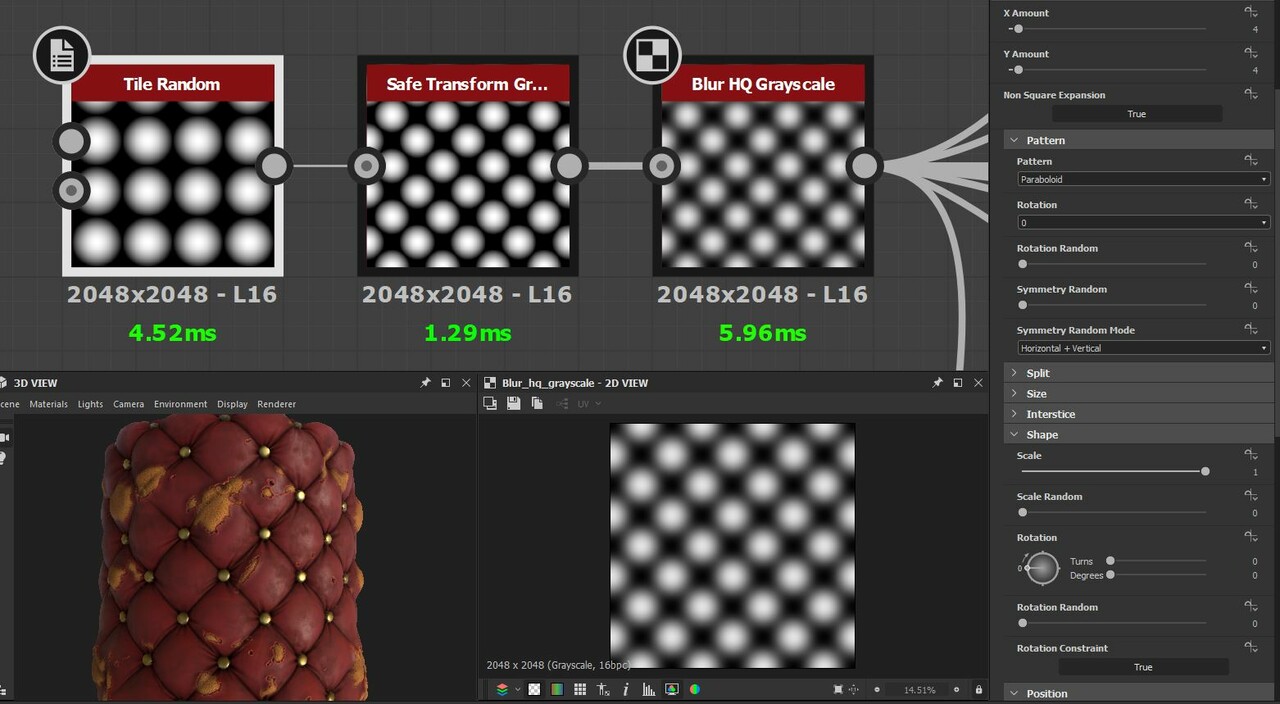Image resolution: width=1280 pixels, height=704 pixels.
Task: Open the Display menu in 3D View
Action: pos(232,404)
